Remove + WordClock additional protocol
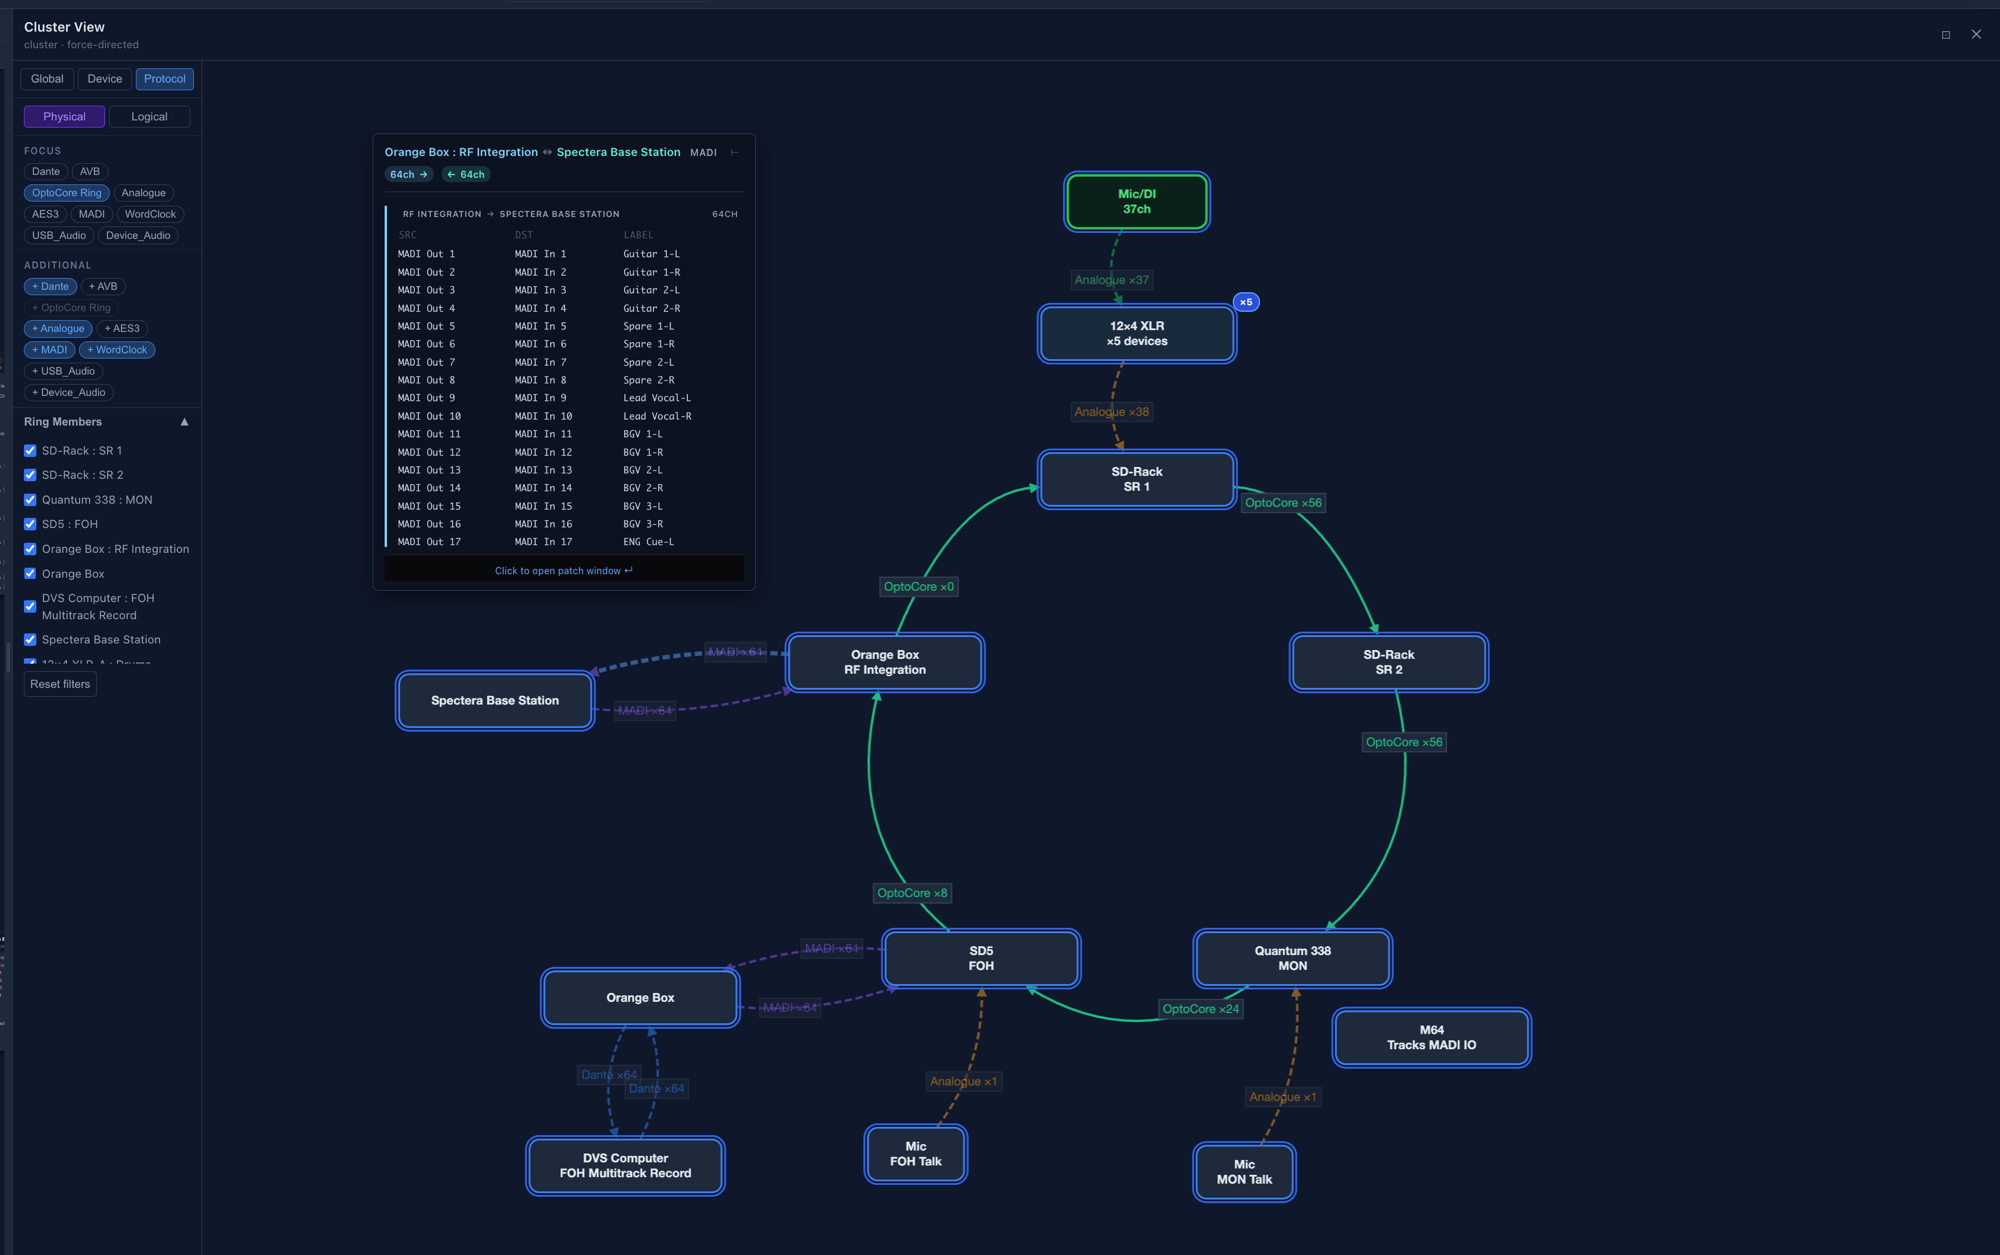Image resolution: width=2000 pixels, height=1255 pixels. [117, 350]
